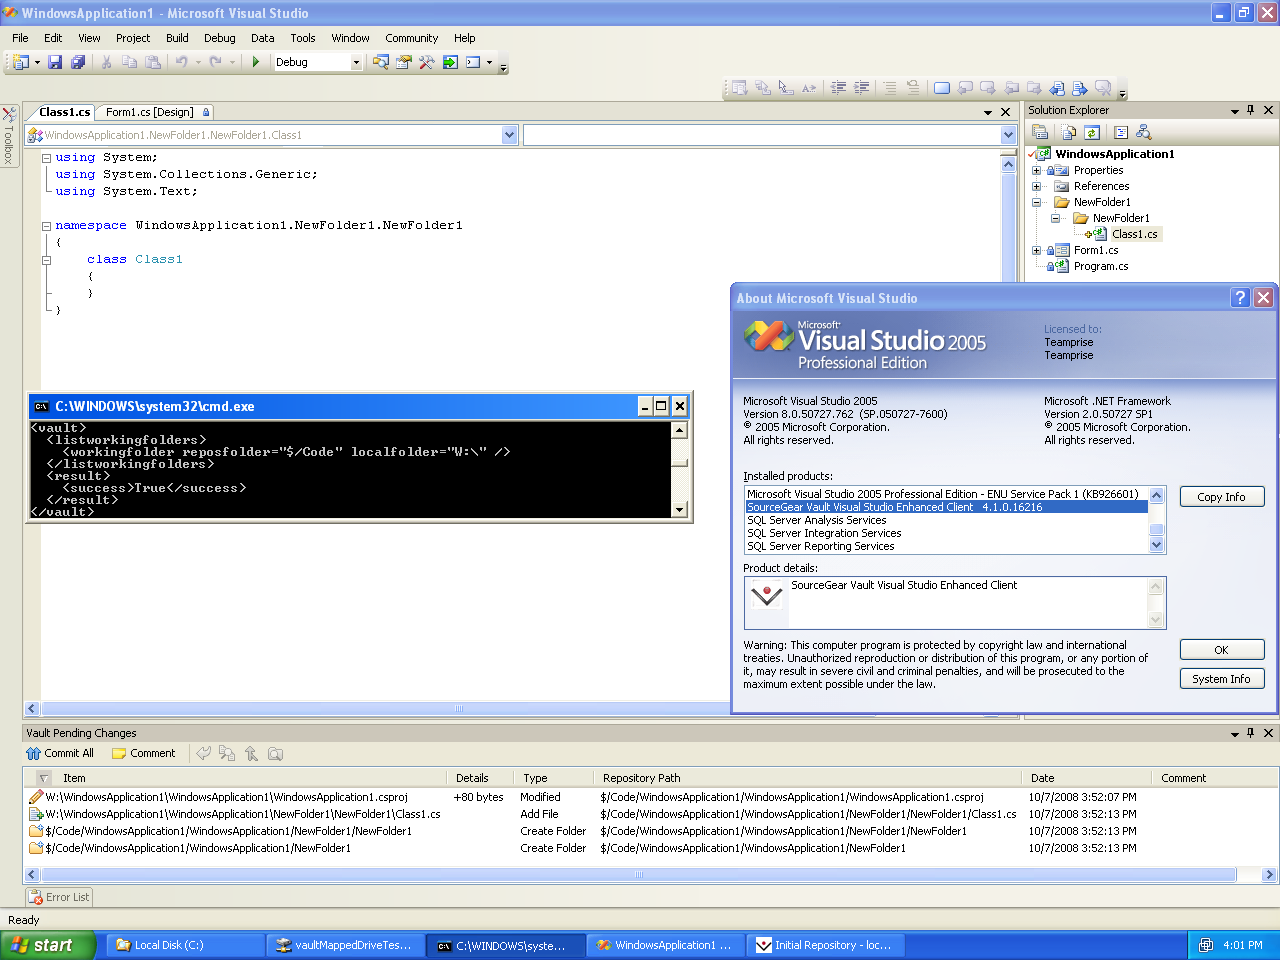1280x960 pixels.
Task: Open the Build menu
Action: coord(177,38)
